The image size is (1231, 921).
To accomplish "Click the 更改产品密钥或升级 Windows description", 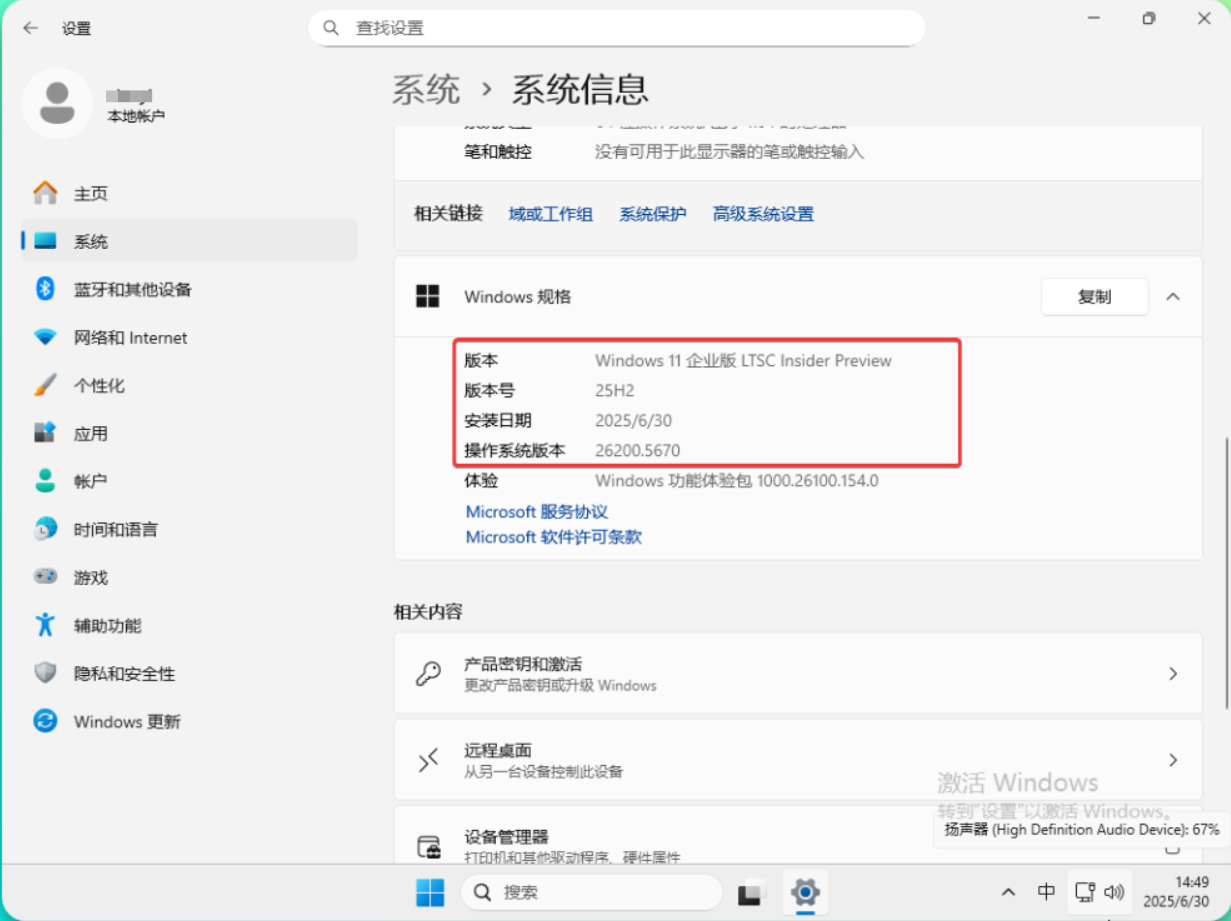I will pos(560,686).
